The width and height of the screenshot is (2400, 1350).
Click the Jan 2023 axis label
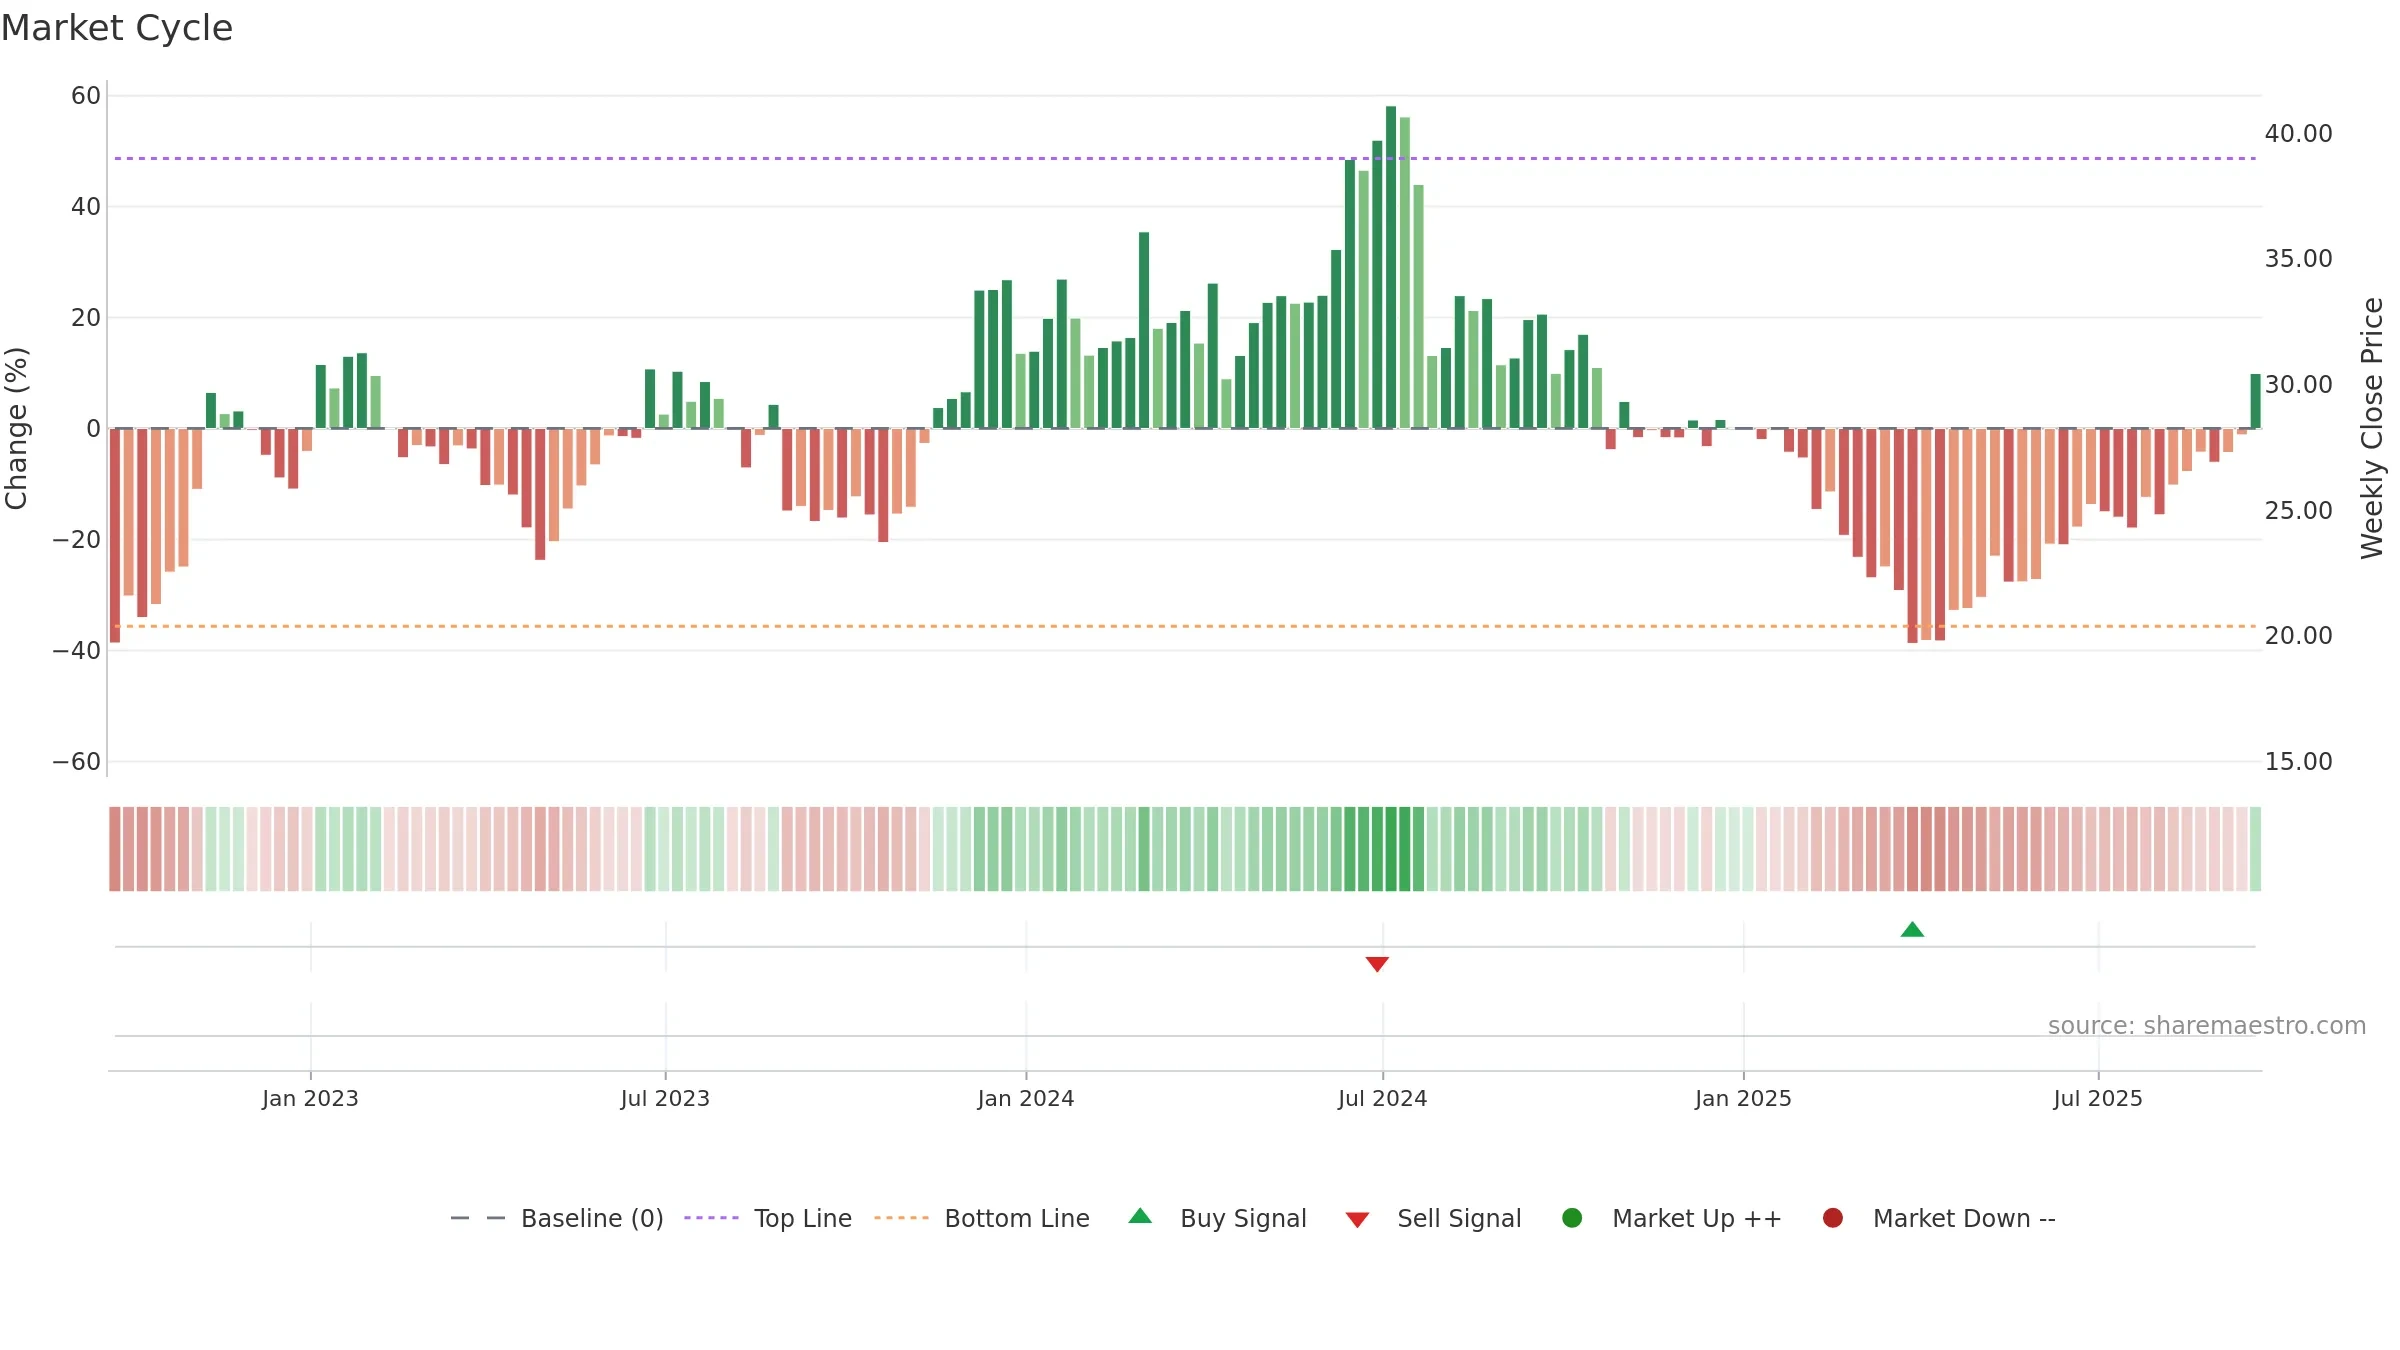click(310, 1098)
